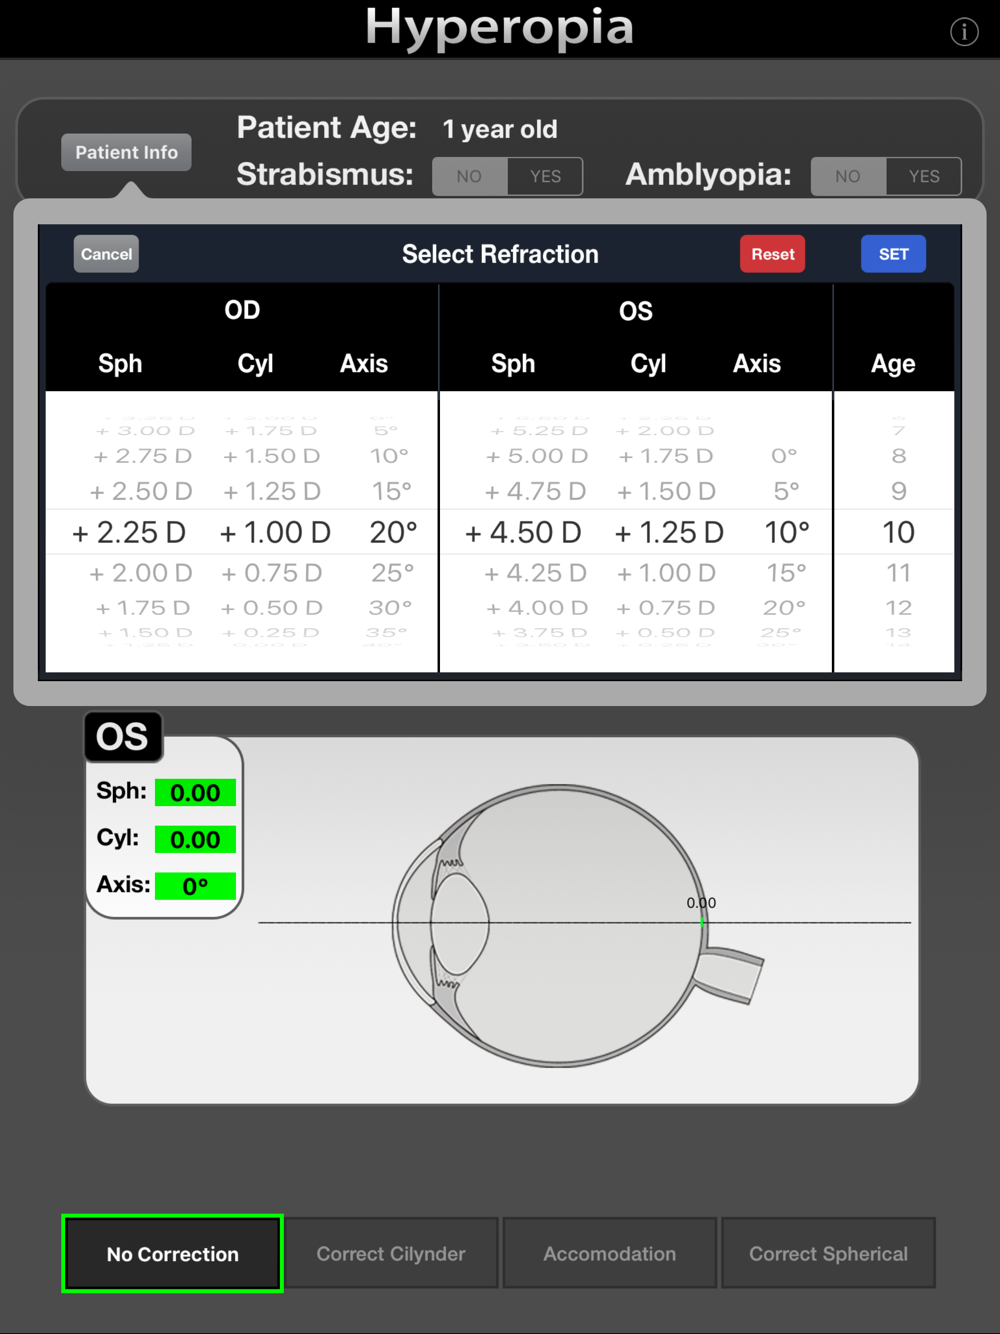1000x1334 pixels.
Task: Switch to Correct Cilynder tab
Action: (x=391, y=1253)
